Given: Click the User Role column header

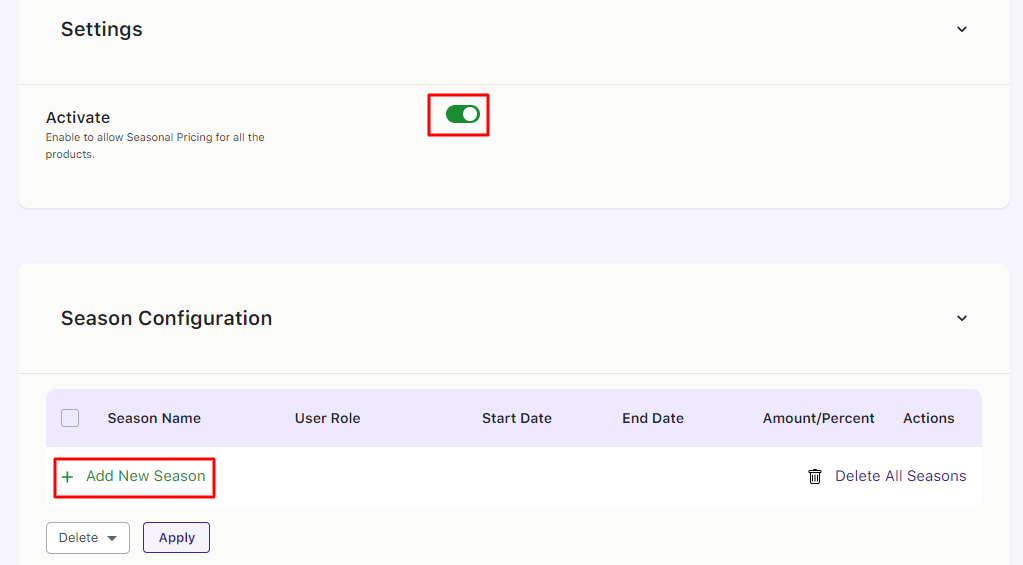Looking at the screenshot, I should 328,418.
